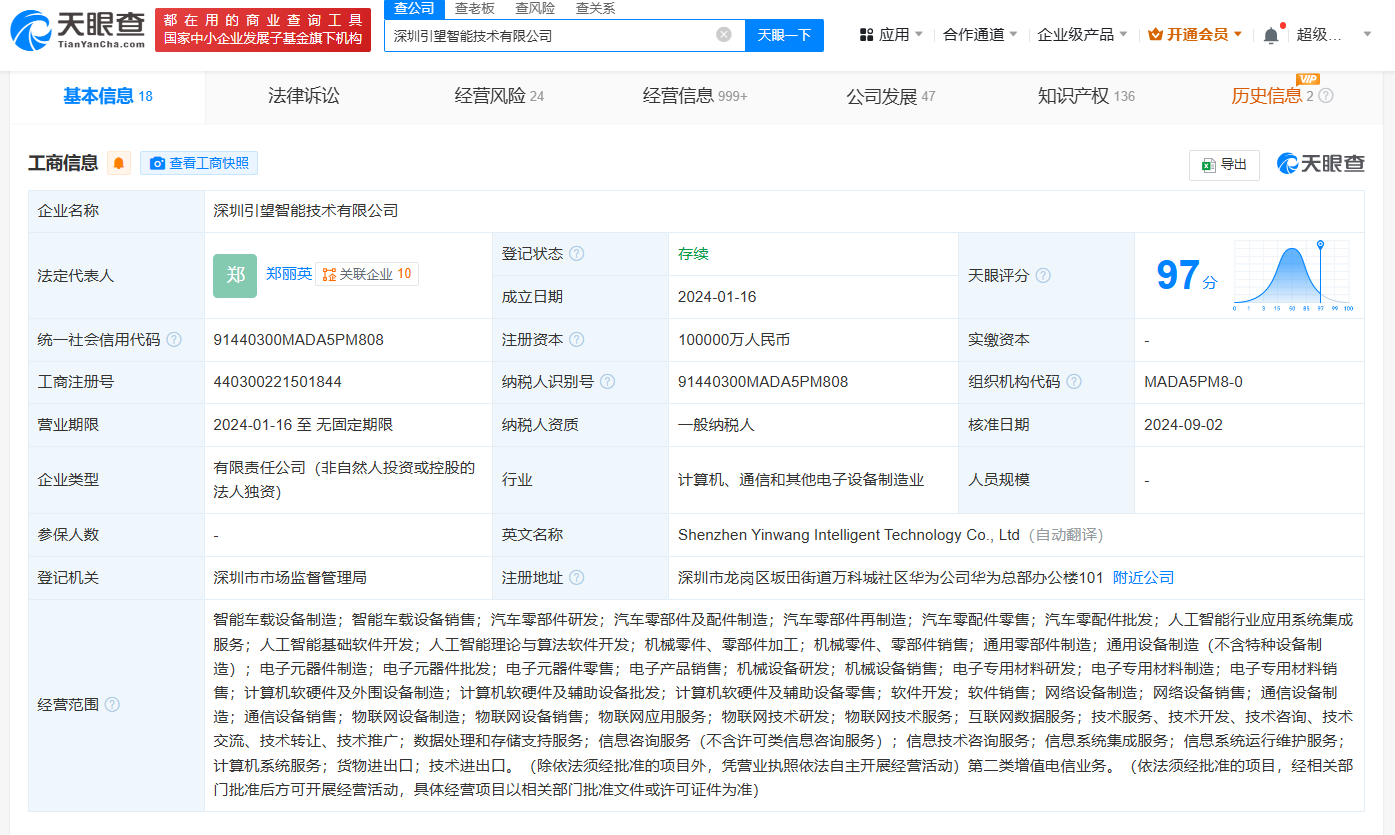Open the help icon next to 注册资本
This screenshot has width=1395, height=835.
[578, 339]
